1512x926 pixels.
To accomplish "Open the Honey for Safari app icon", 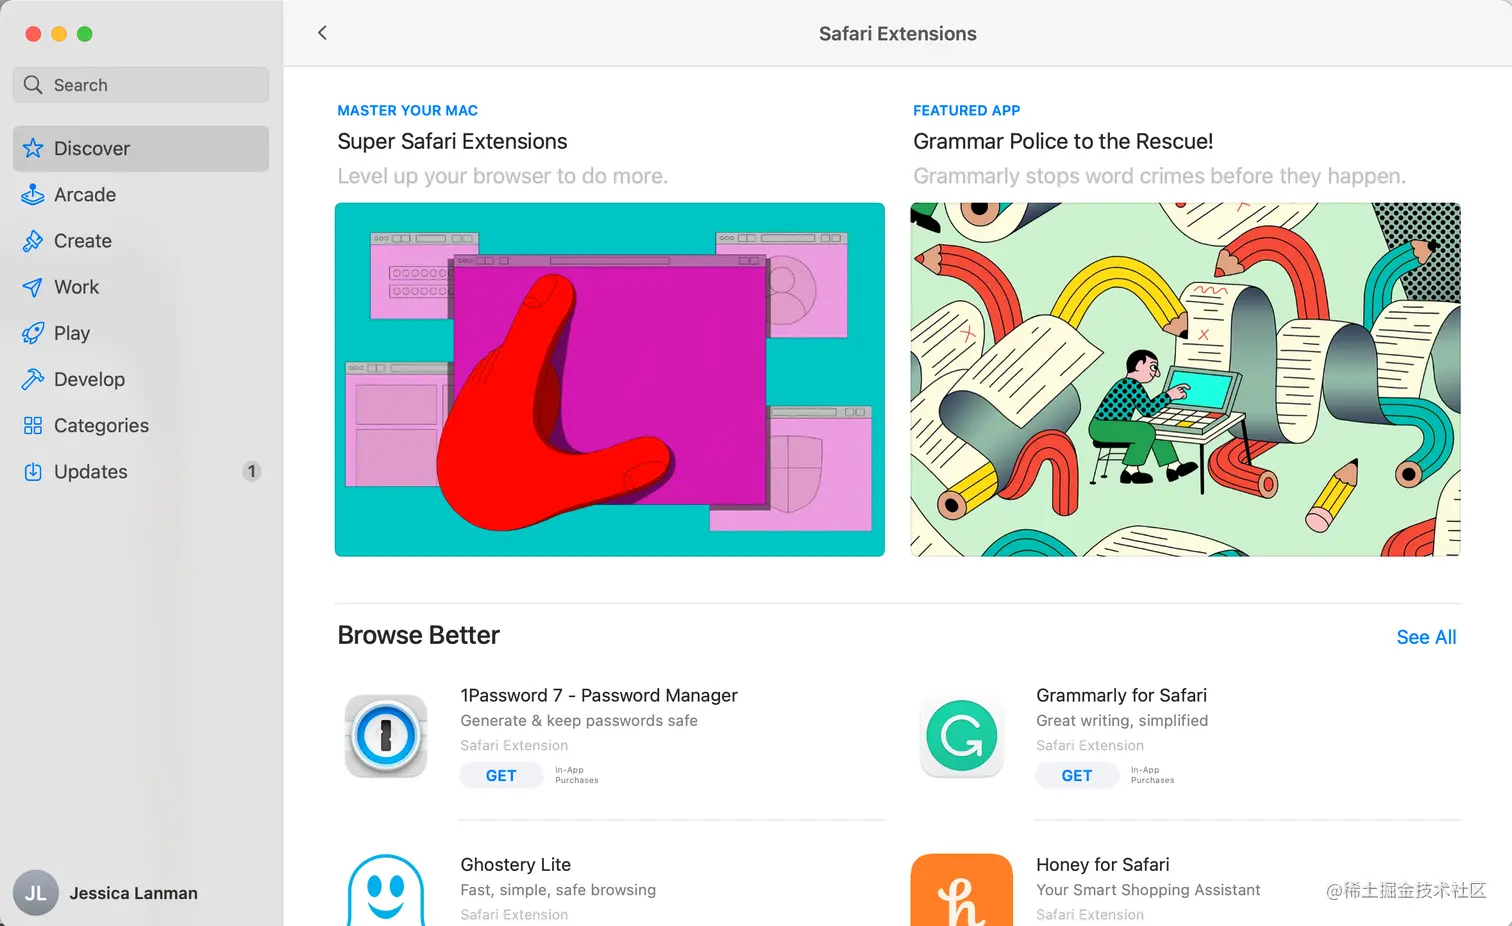I will (x=962, y=890).
